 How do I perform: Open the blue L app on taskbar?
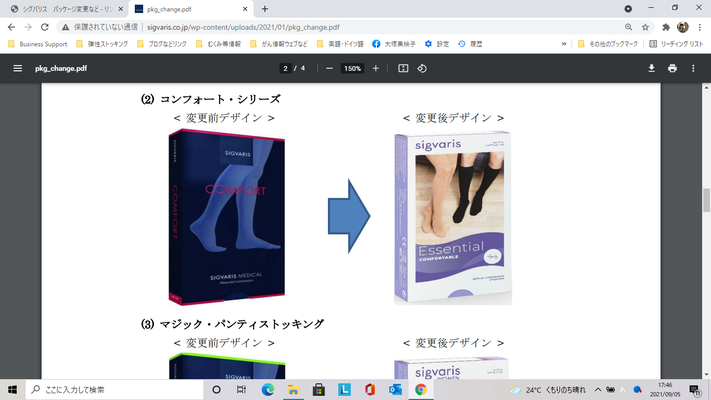(x=344, y=390)
